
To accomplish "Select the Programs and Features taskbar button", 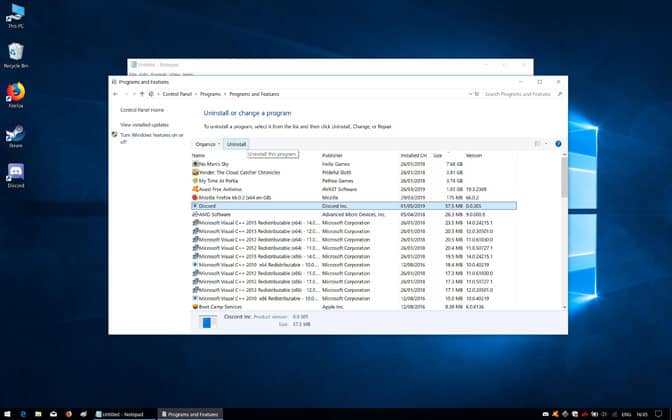I will point(190,414).
